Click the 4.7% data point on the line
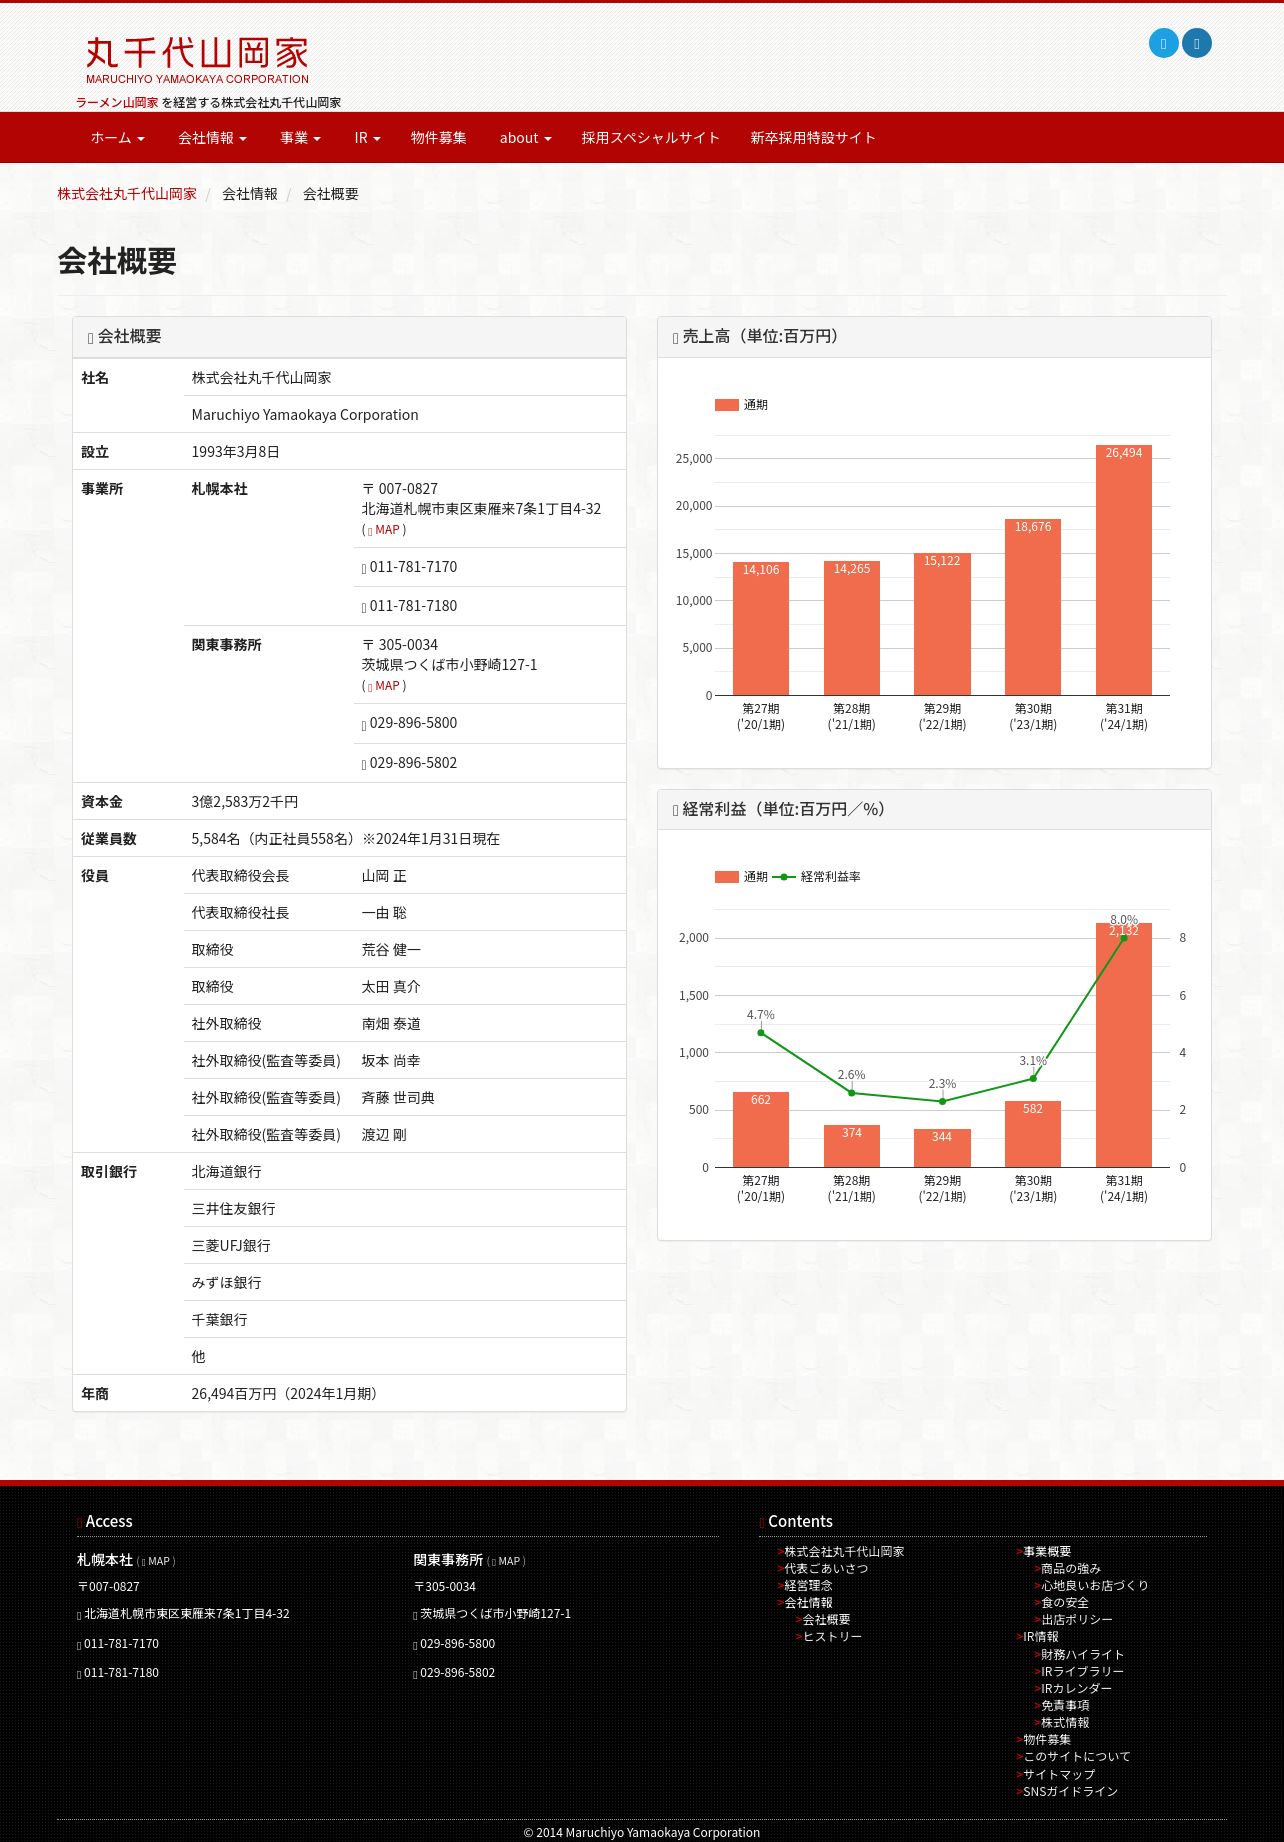The height and width of the screenshot is (1842, 1284). click(x=761, y=1033)
